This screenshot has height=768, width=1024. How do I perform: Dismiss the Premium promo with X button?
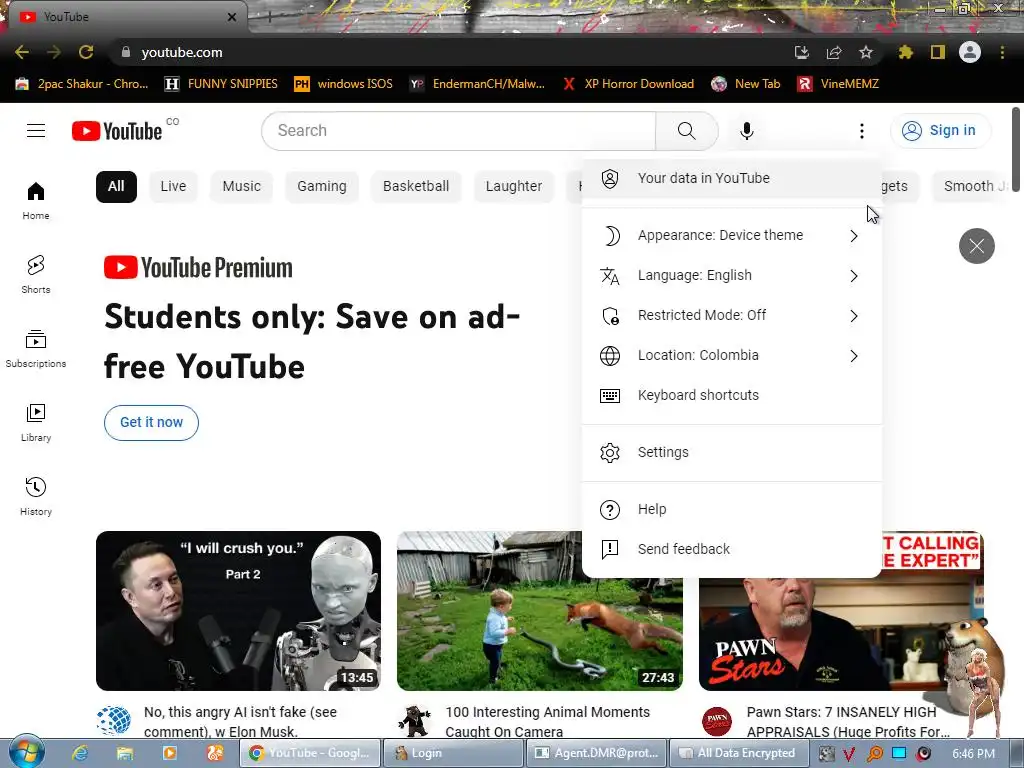[x=976, y=246]
